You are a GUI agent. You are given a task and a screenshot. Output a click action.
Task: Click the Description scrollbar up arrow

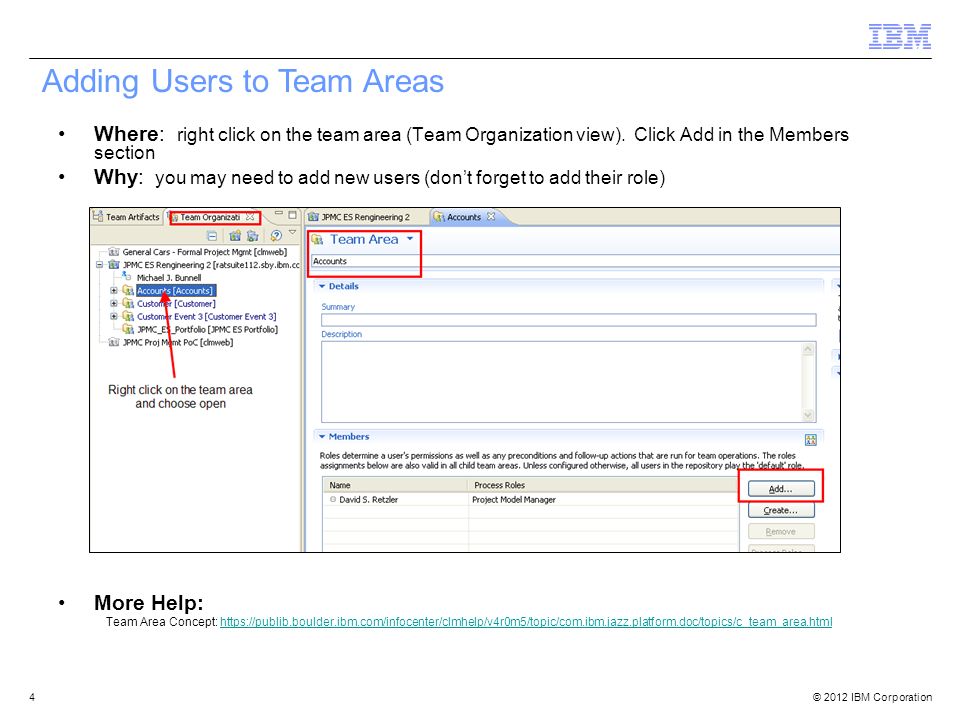(808, 348)
